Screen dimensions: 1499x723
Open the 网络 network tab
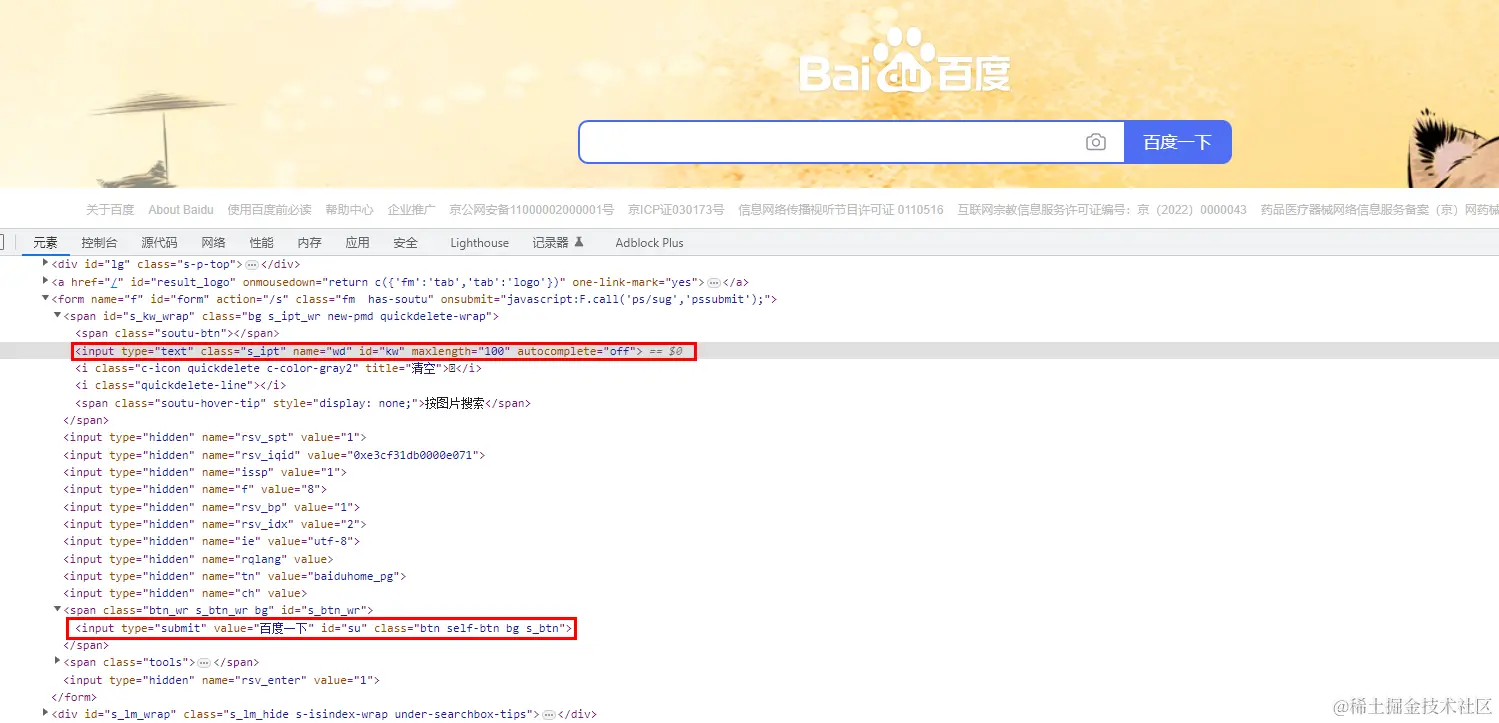[x=213, y=242]
